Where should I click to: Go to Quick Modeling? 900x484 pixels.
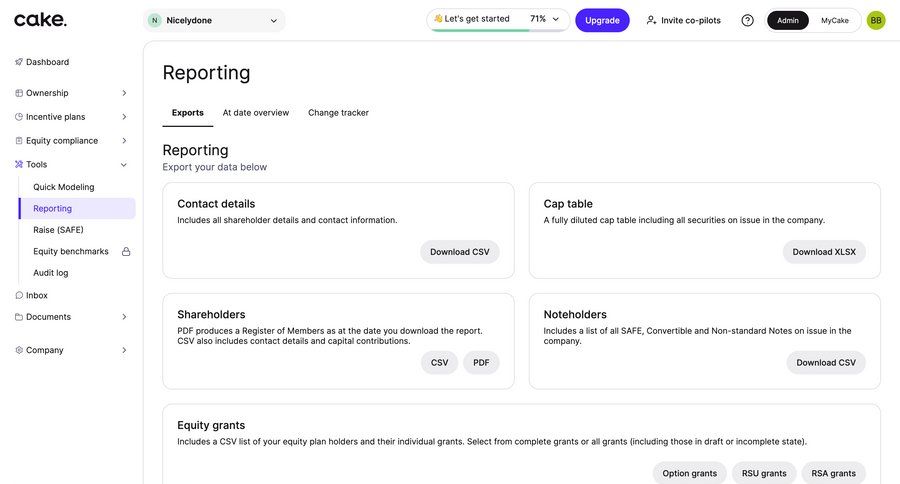pyautogui.click(x=64, y=187)
